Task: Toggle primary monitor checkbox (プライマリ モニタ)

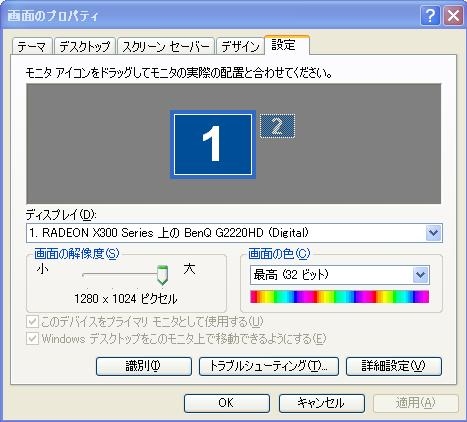Action: 32,322
